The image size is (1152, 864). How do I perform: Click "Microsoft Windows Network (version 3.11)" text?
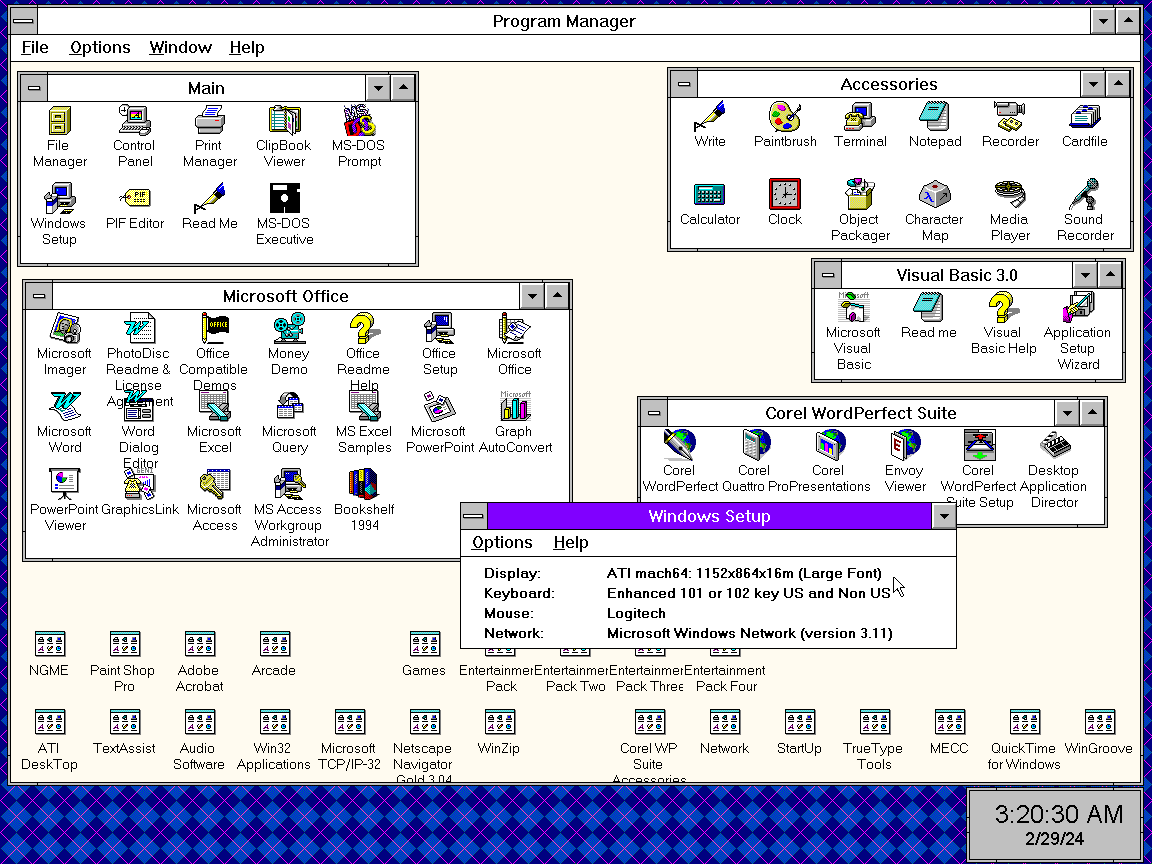(749, 633)
